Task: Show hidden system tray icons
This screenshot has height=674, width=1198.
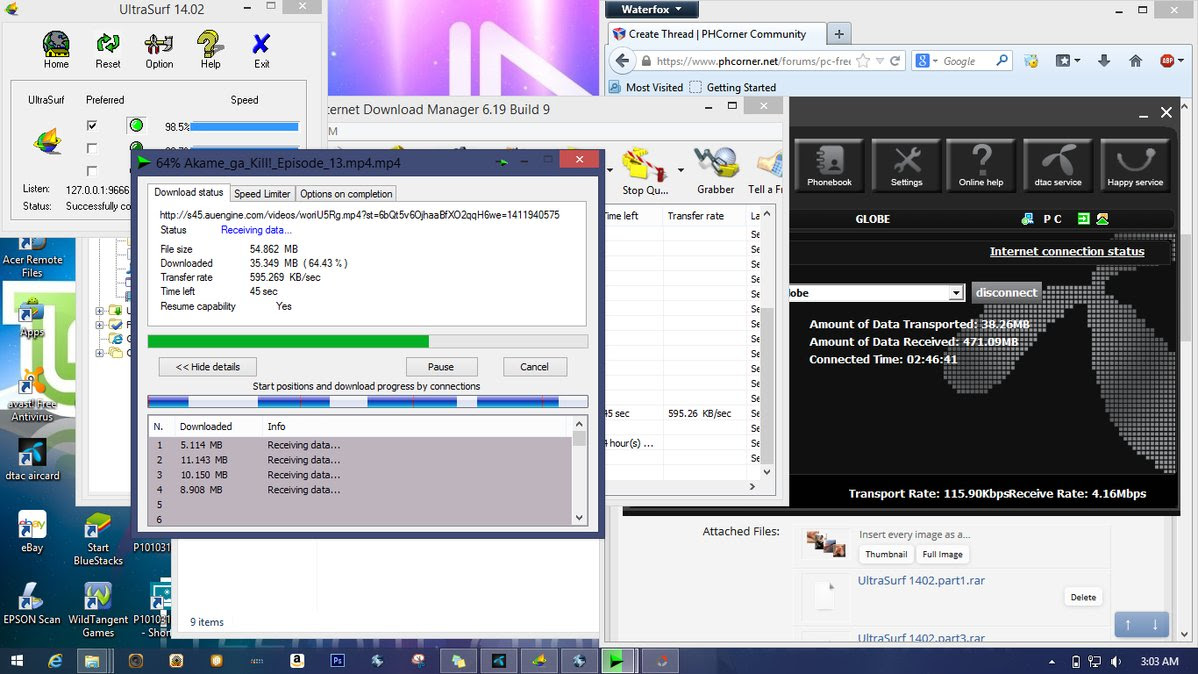Action: pyautogui.click(x=1051, y=662)
